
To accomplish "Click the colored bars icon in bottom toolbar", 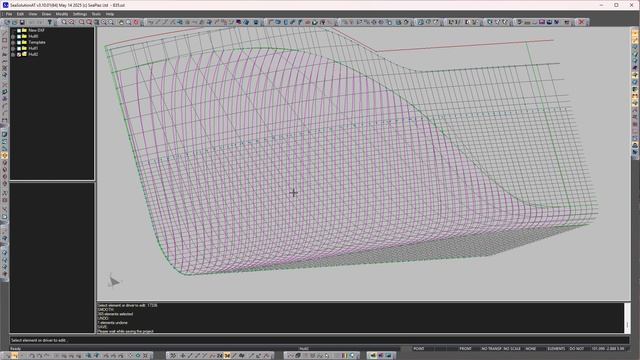I will point(344,356).
